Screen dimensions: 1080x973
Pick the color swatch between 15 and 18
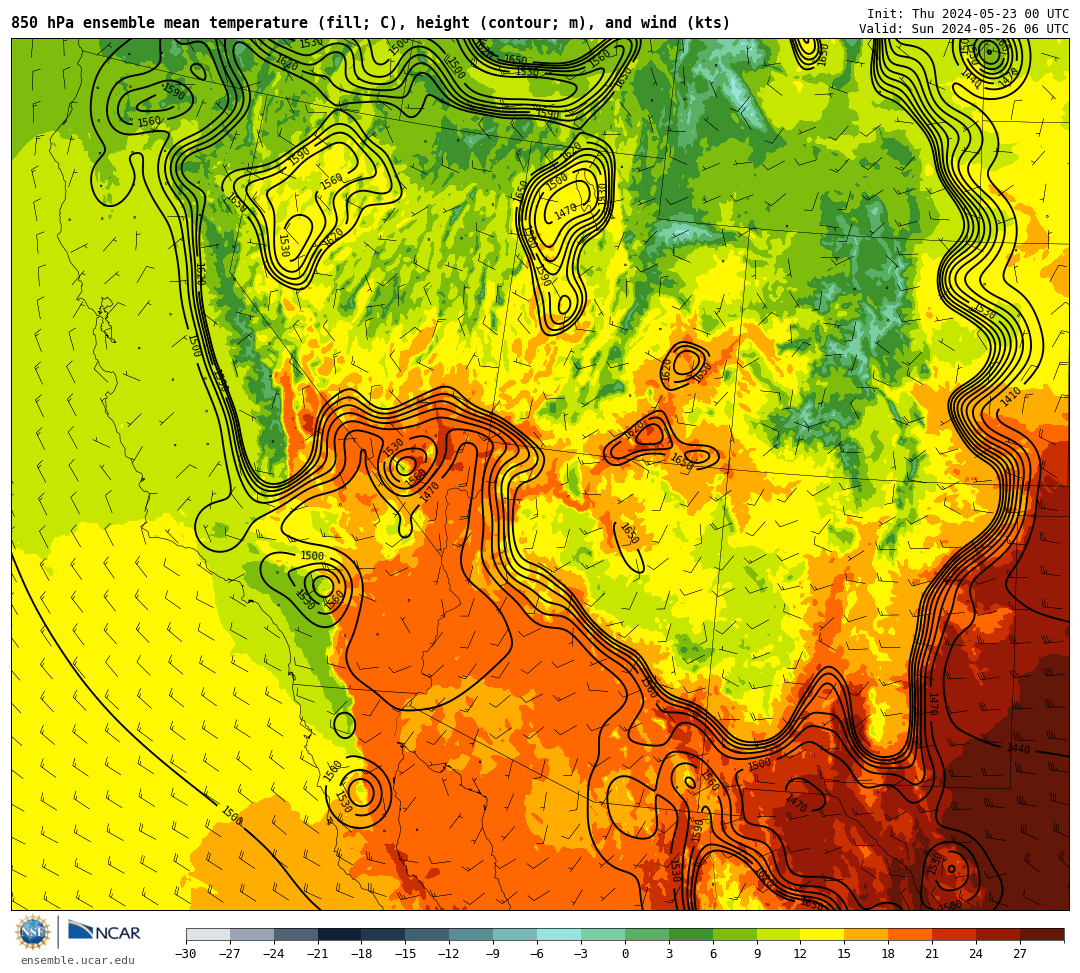tap(866, 934)
